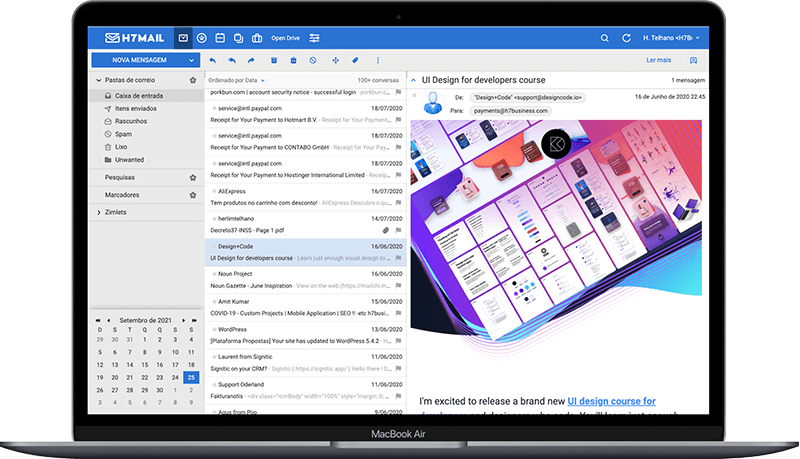Click the Reply arrow icon
800x459 pixels.
tap(213, 60)
